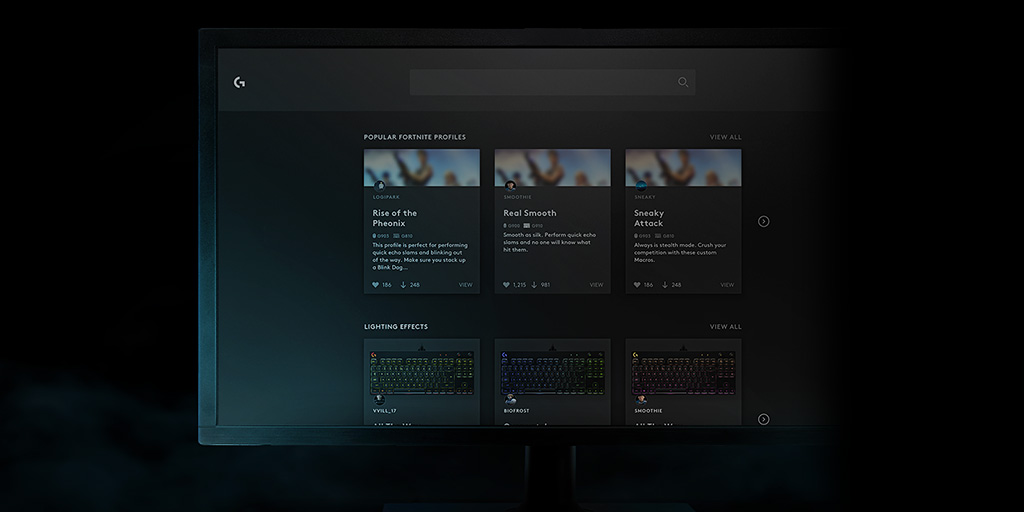Click 1,215 likes on Real Smooth
The image size is (1024, 512).
(x=519, y=285)
